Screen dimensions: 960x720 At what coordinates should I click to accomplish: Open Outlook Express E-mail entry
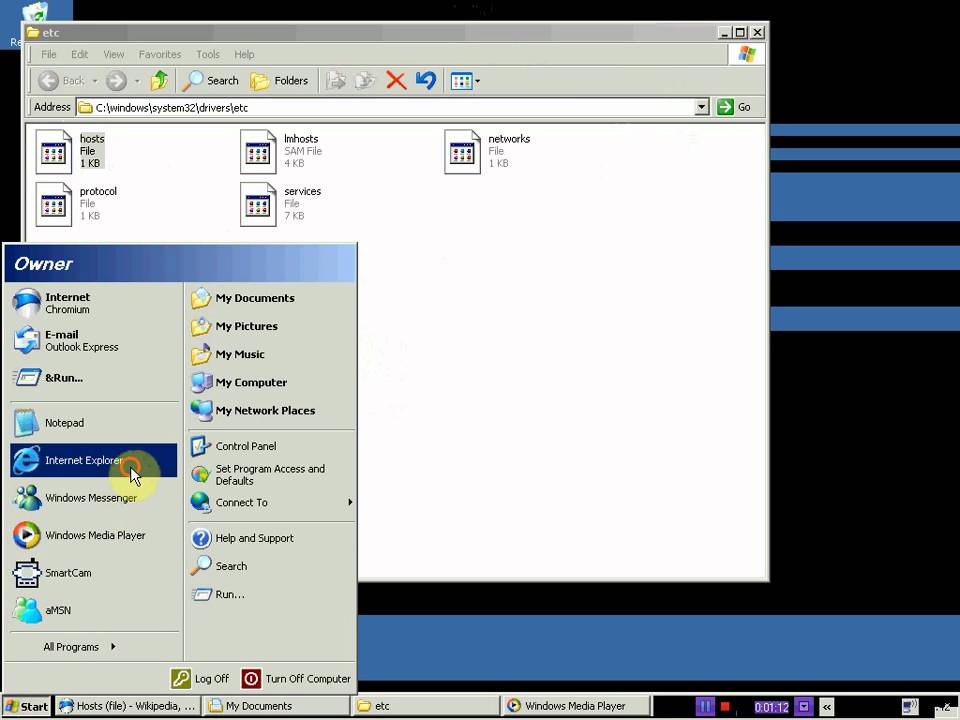(94, 340)
